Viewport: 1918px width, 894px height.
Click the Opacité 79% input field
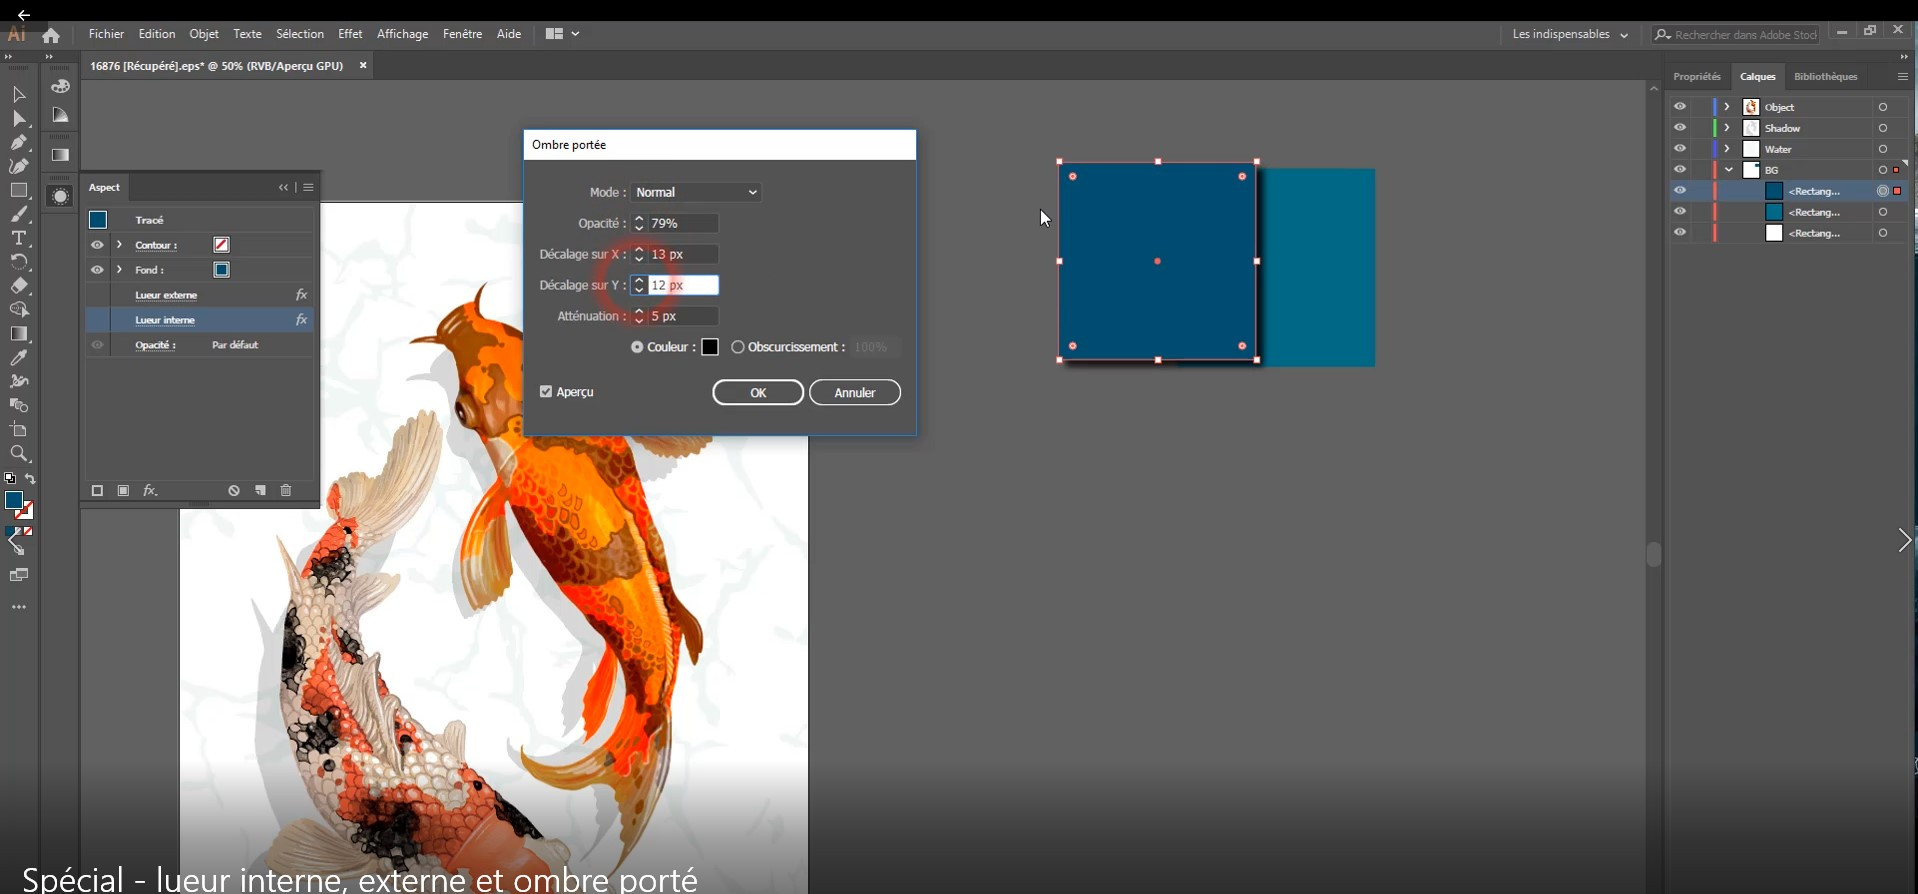click(x=684, y=223)
